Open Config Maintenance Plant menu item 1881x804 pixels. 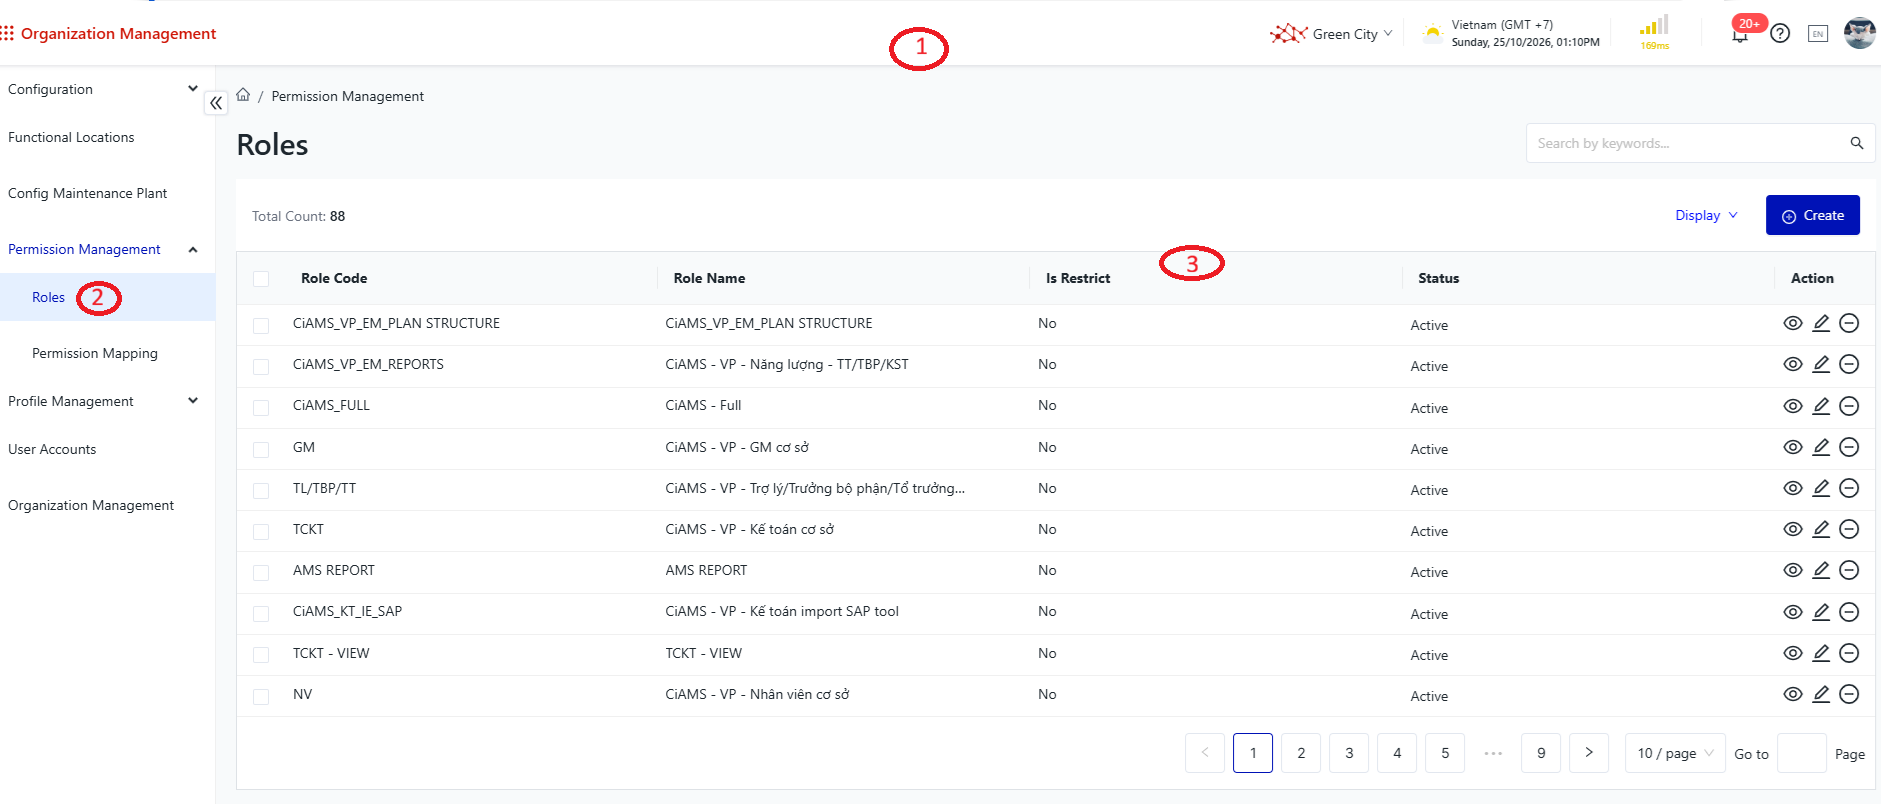pos(88,193)
